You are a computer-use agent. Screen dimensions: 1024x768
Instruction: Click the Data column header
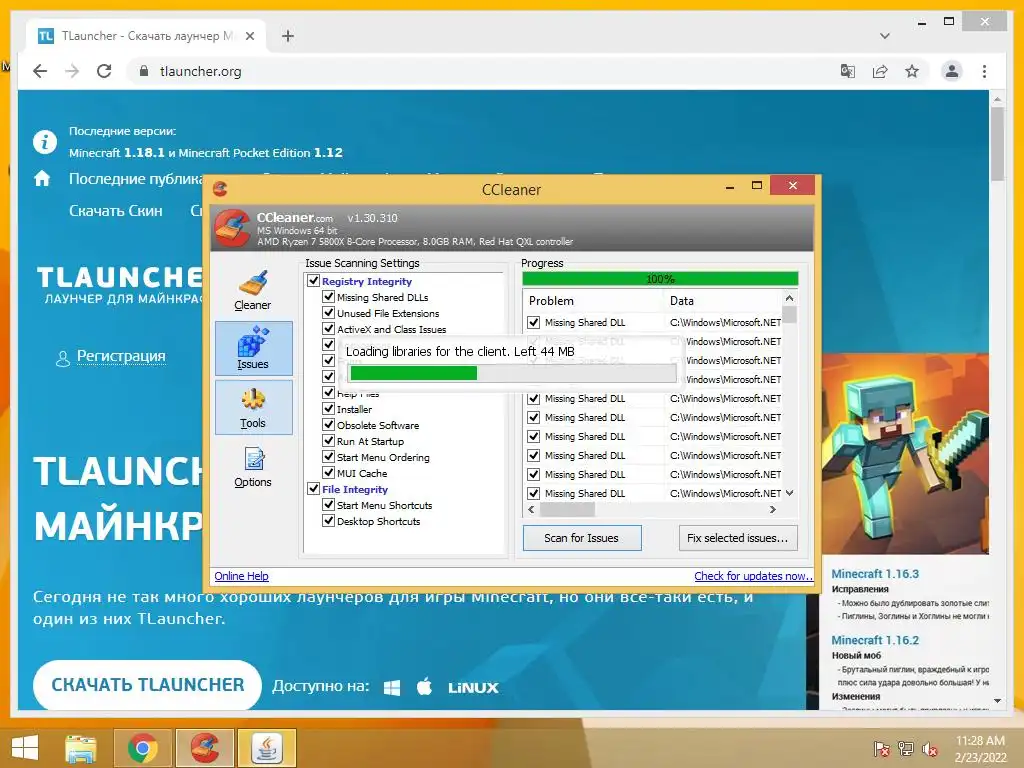(723, 300)
